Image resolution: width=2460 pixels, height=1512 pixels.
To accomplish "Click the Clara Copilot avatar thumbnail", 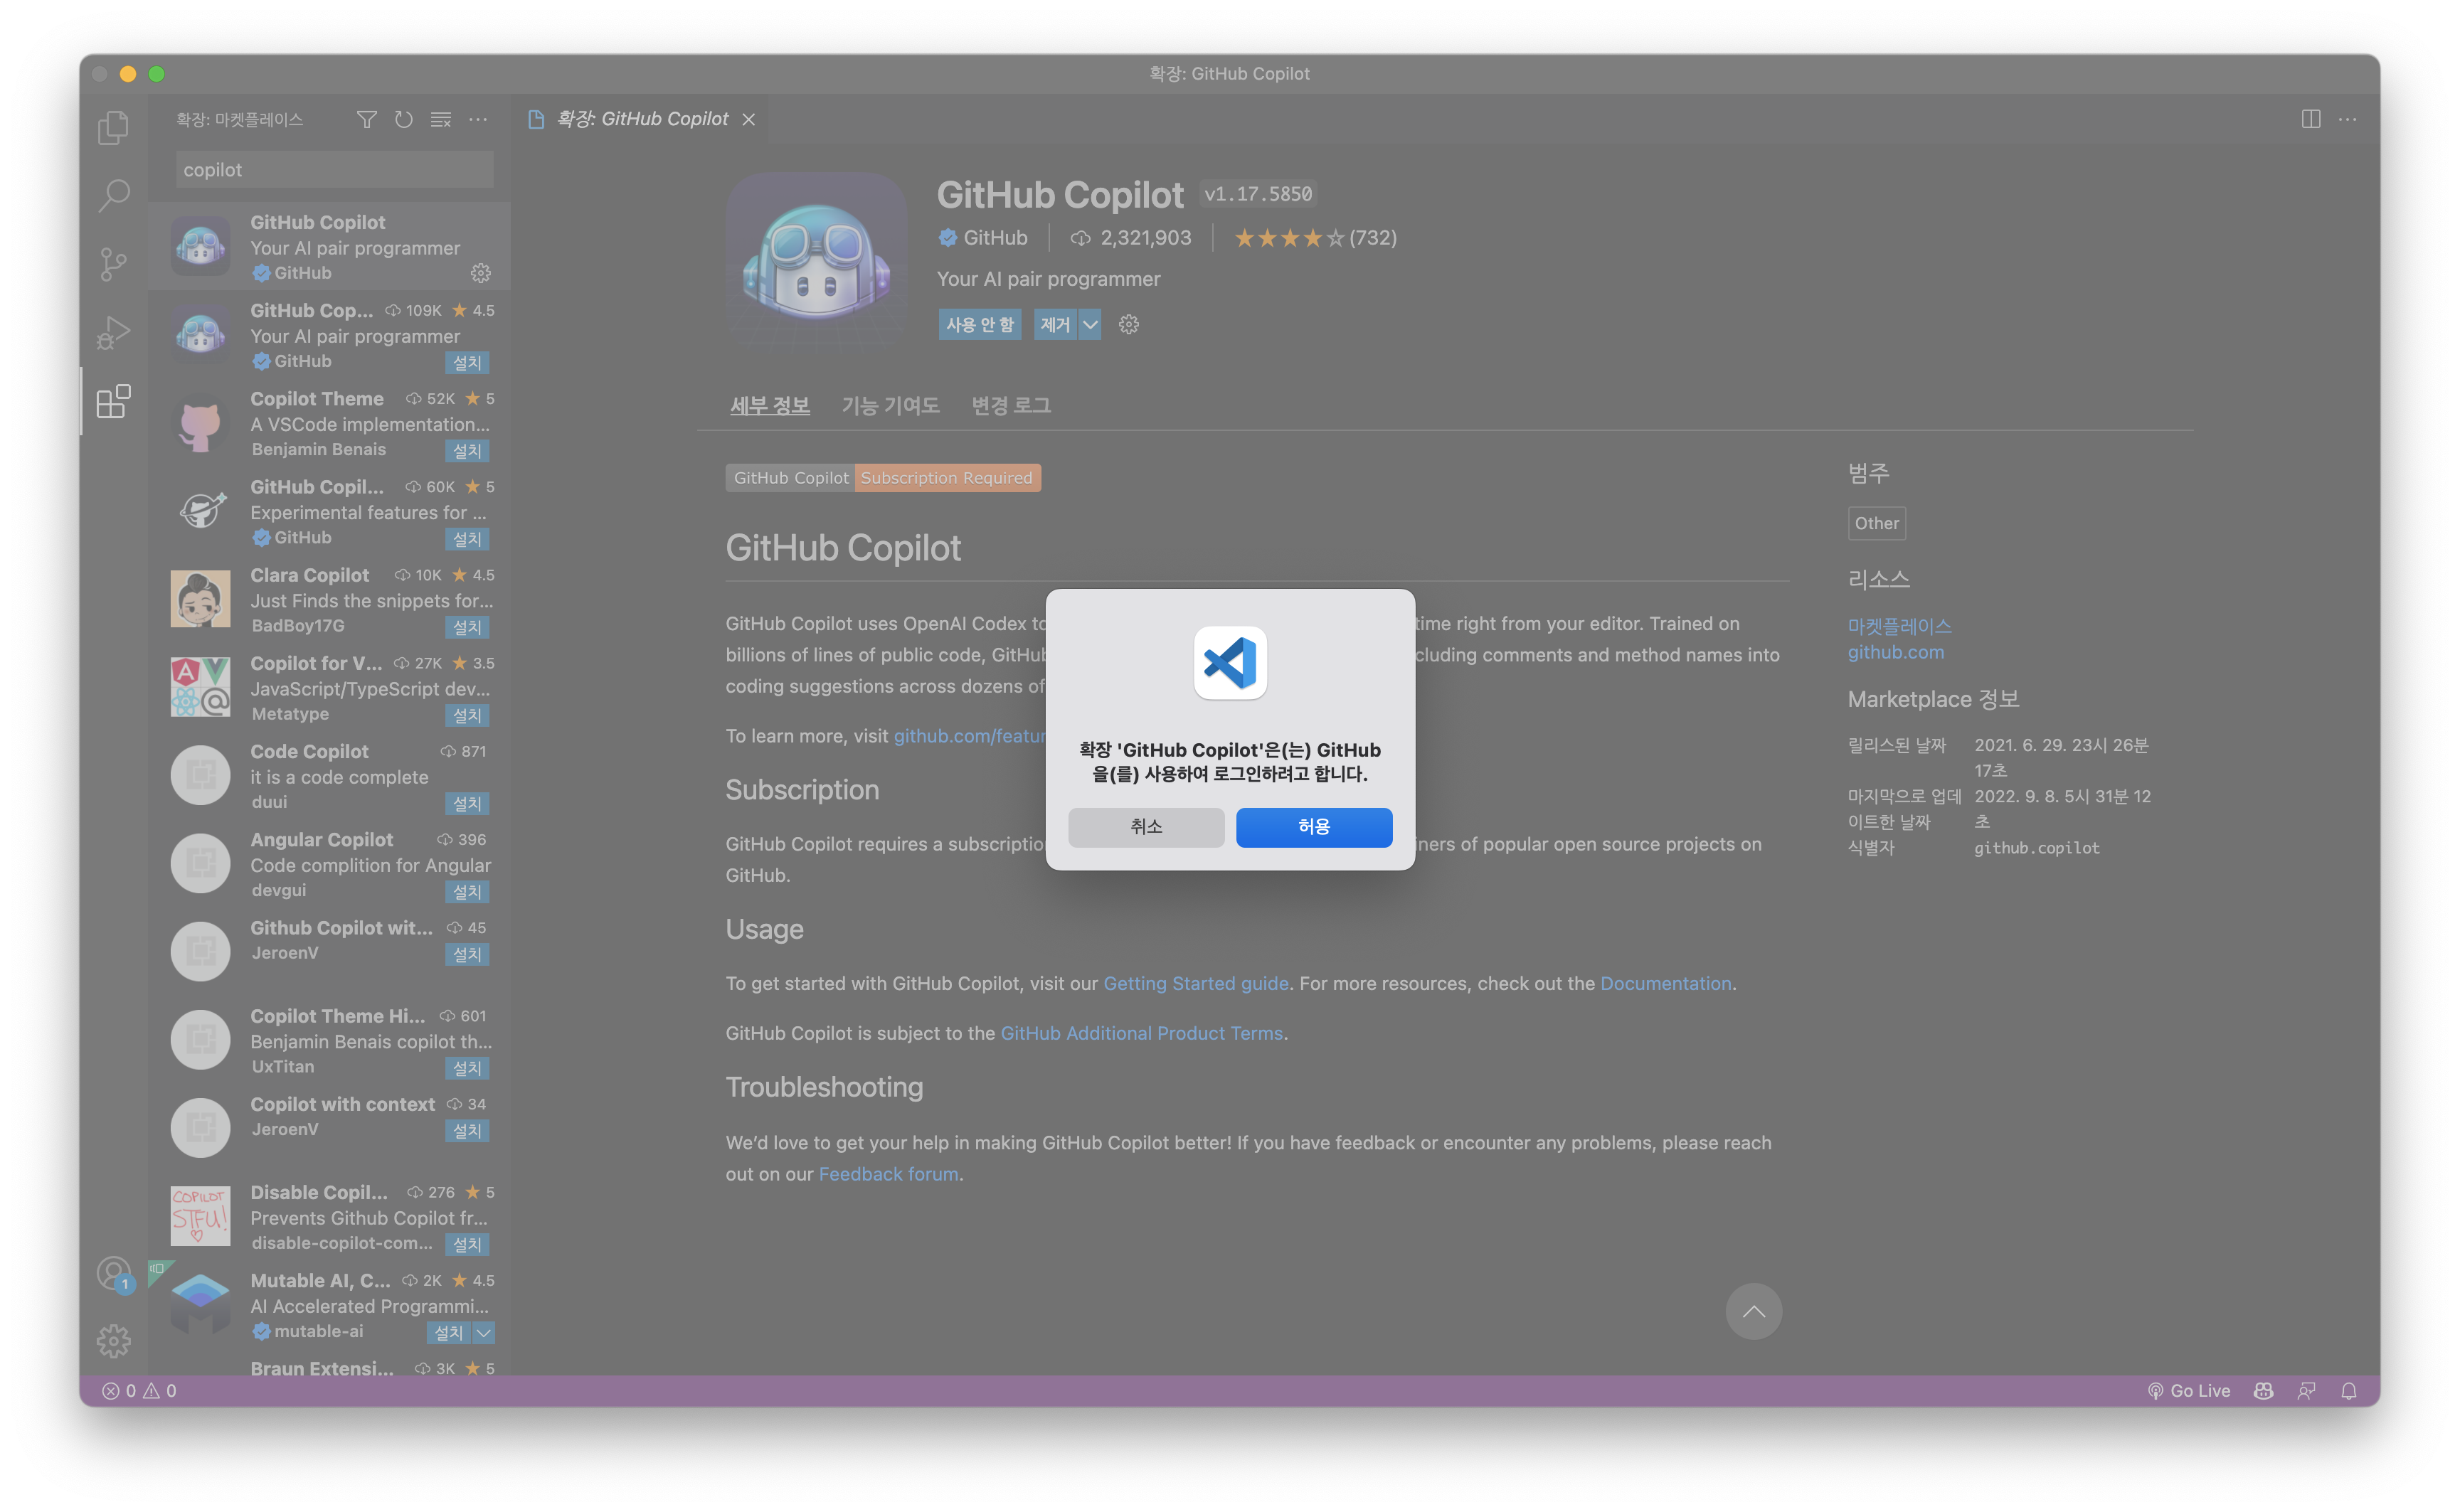I will (x=200, y=599).
